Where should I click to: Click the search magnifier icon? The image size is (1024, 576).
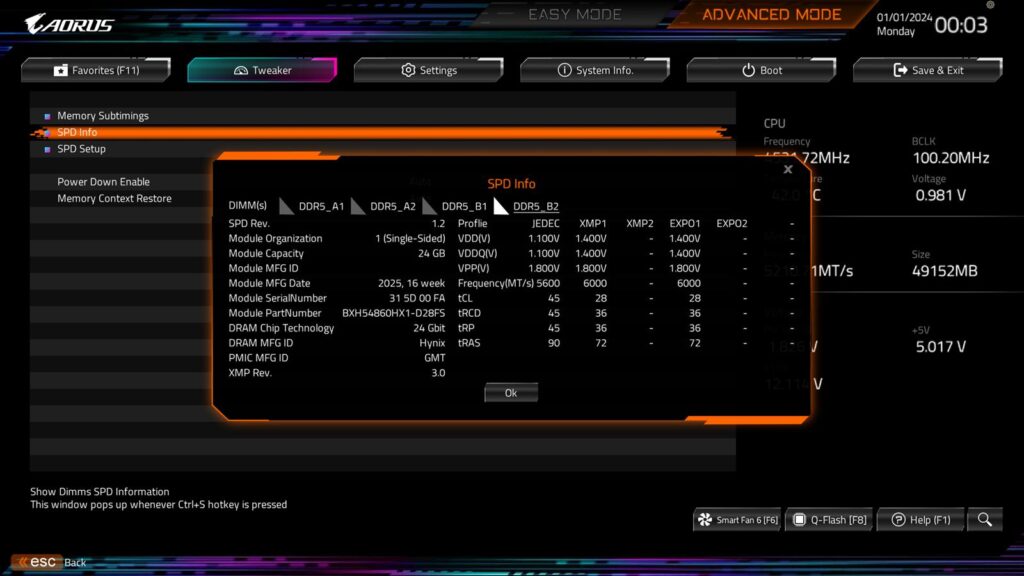pyautogui.click(x=985, y=520)
